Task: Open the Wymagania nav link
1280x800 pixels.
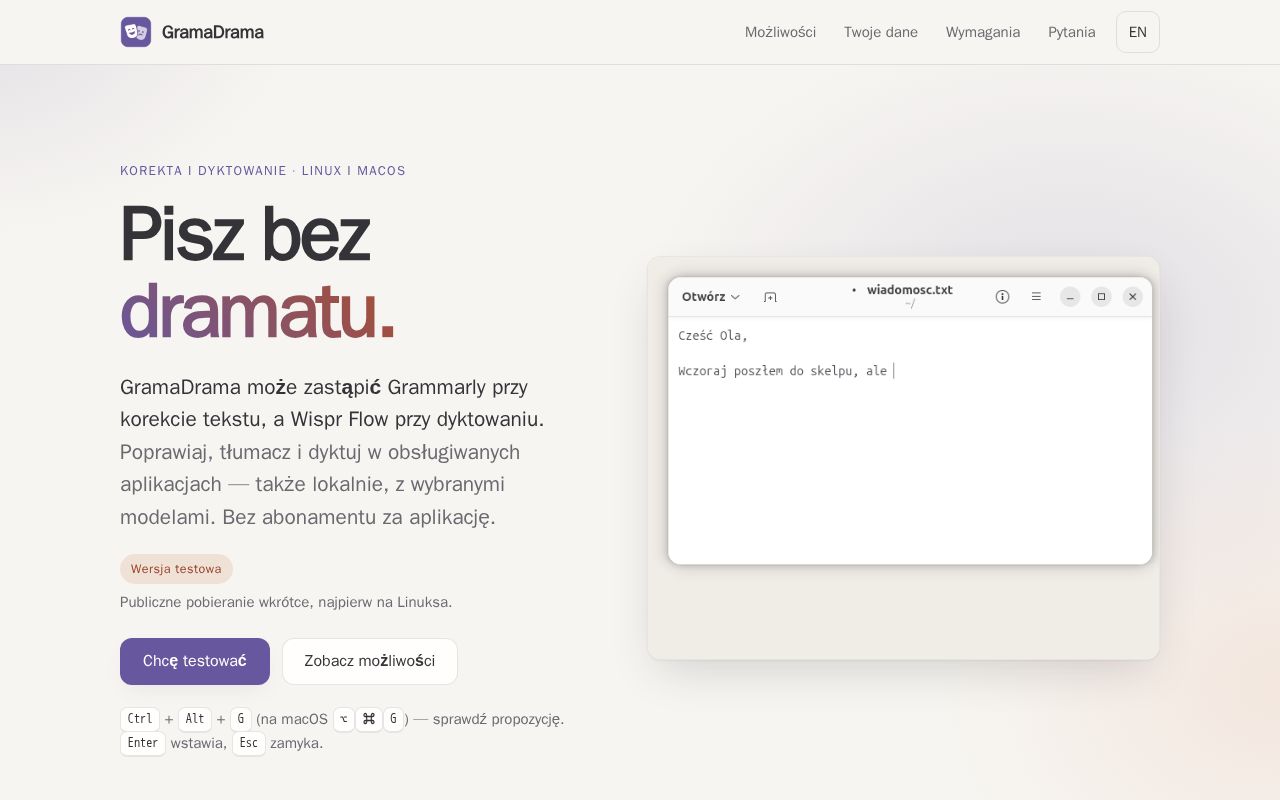Action: [983, 32]
